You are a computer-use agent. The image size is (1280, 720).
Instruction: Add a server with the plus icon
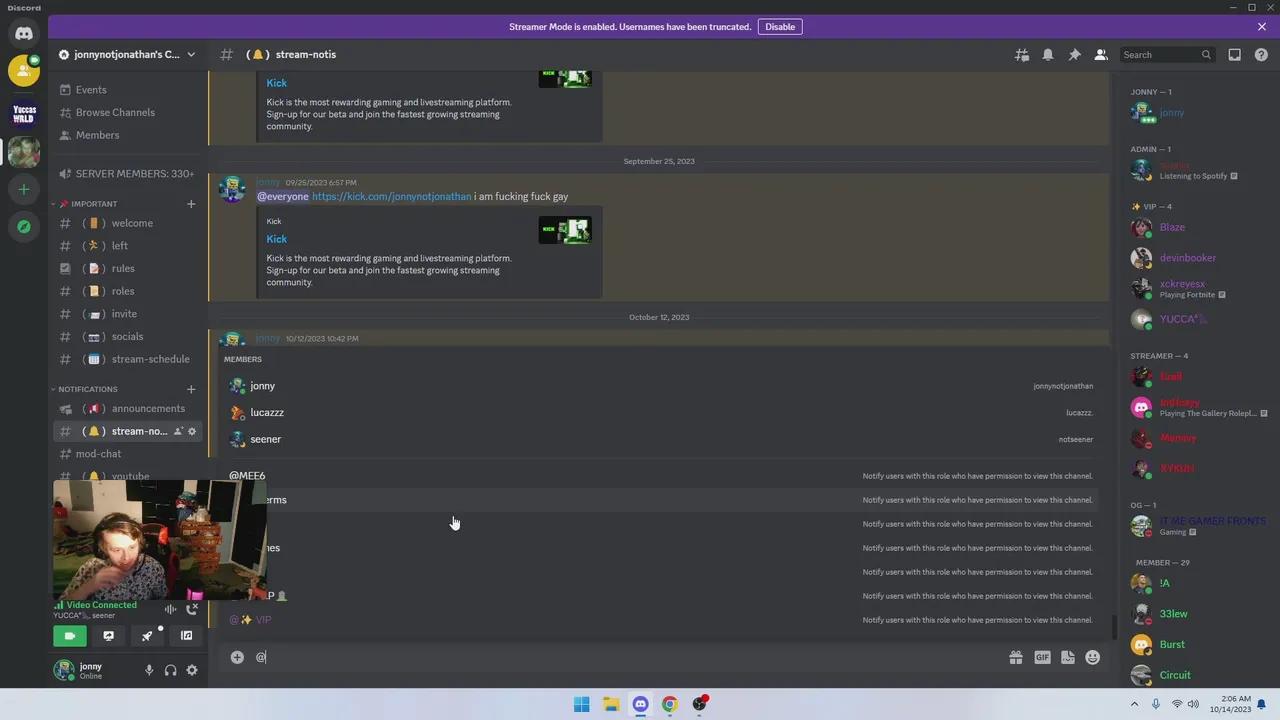(24, 189)
